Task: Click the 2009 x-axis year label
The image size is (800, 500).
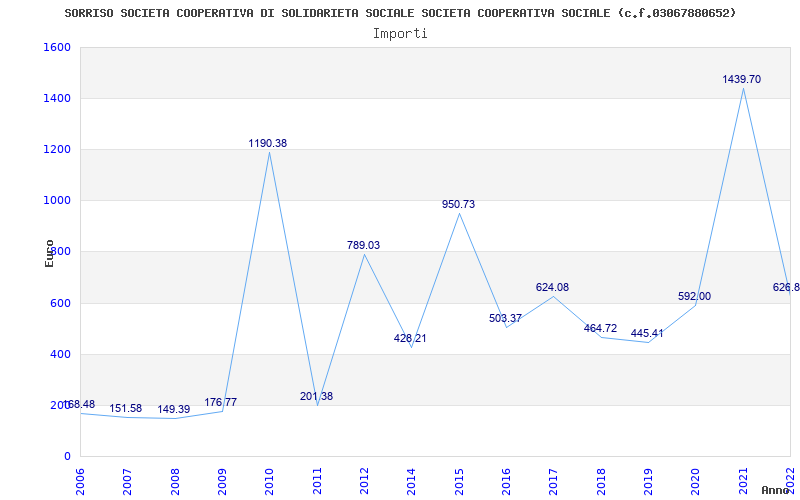Action: click(x=222, y=481)
